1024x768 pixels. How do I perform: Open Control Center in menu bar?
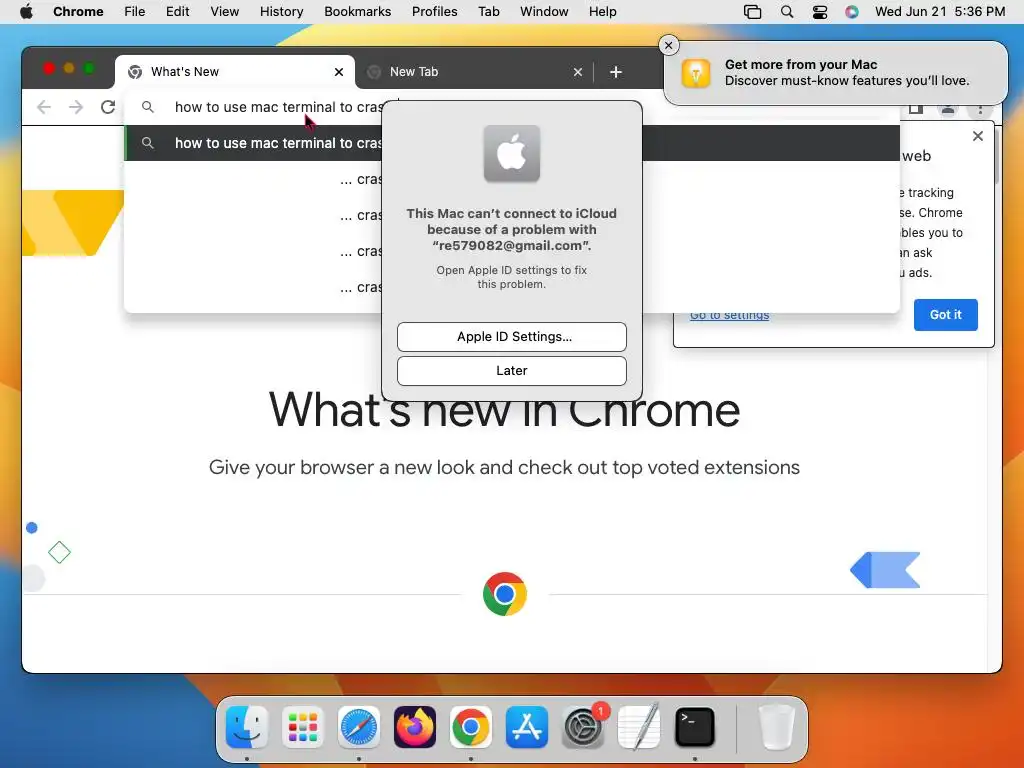click(820, 12)
